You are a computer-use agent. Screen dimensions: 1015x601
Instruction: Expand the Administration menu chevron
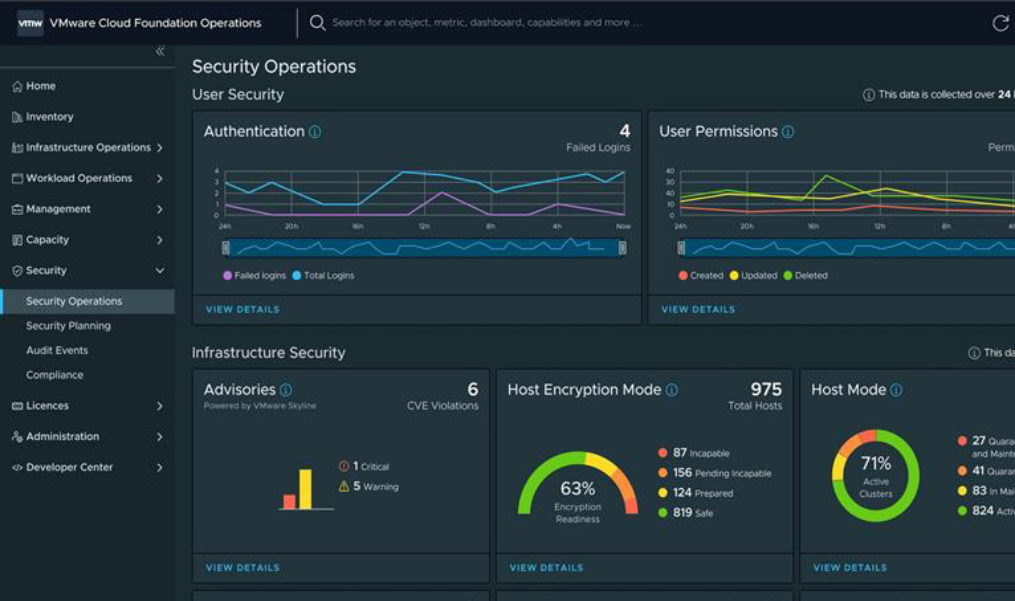tap(159, 437)
